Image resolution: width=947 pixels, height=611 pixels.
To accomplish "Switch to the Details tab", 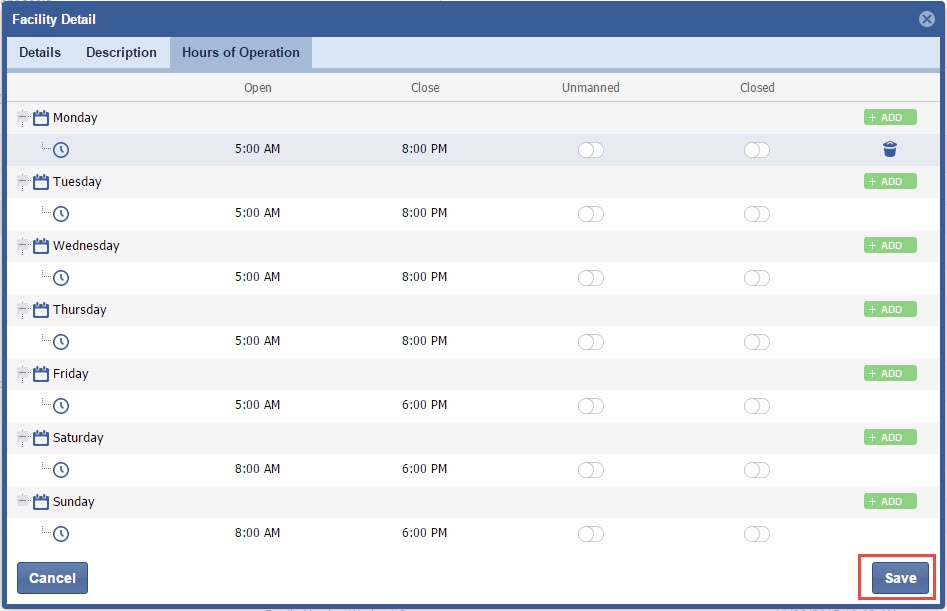I will click(40, 53).
